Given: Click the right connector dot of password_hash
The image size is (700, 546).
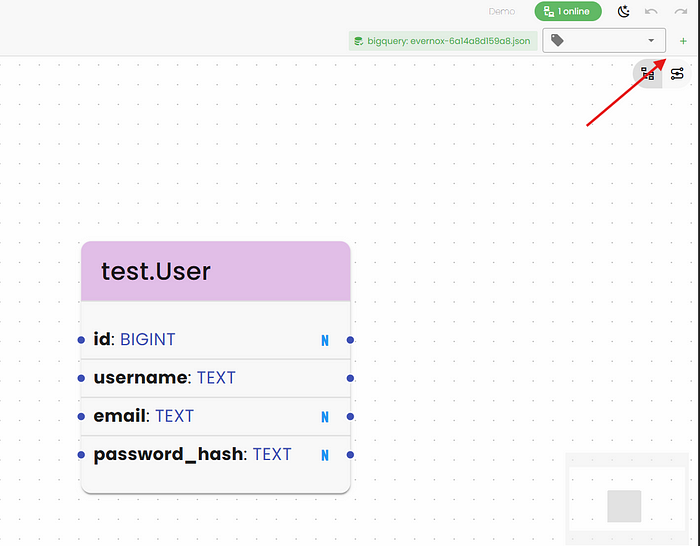Looking at the screenshot, I should [x=350, y=454].
